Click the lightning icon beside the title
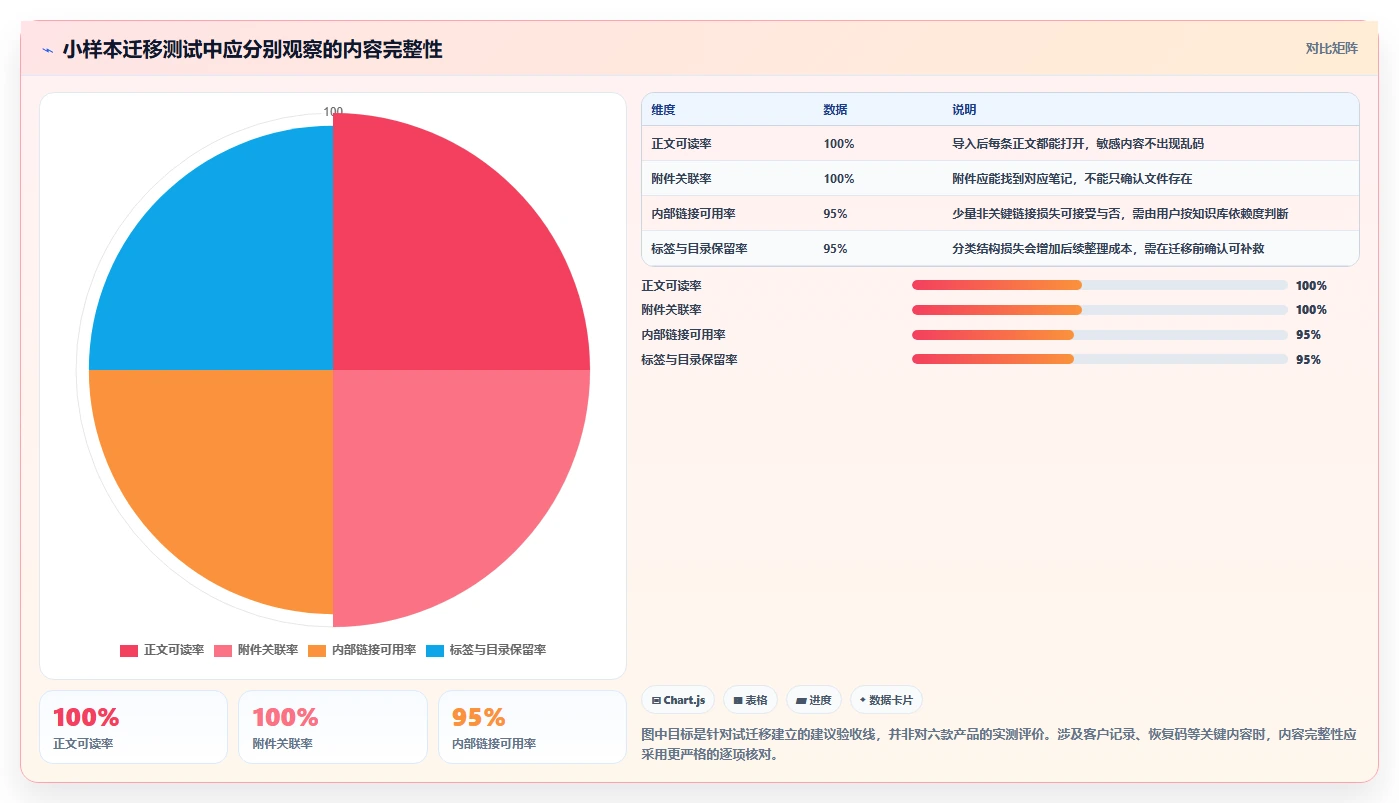The height and width of the screenshot is (803, 1399). [x=48, y=50]
